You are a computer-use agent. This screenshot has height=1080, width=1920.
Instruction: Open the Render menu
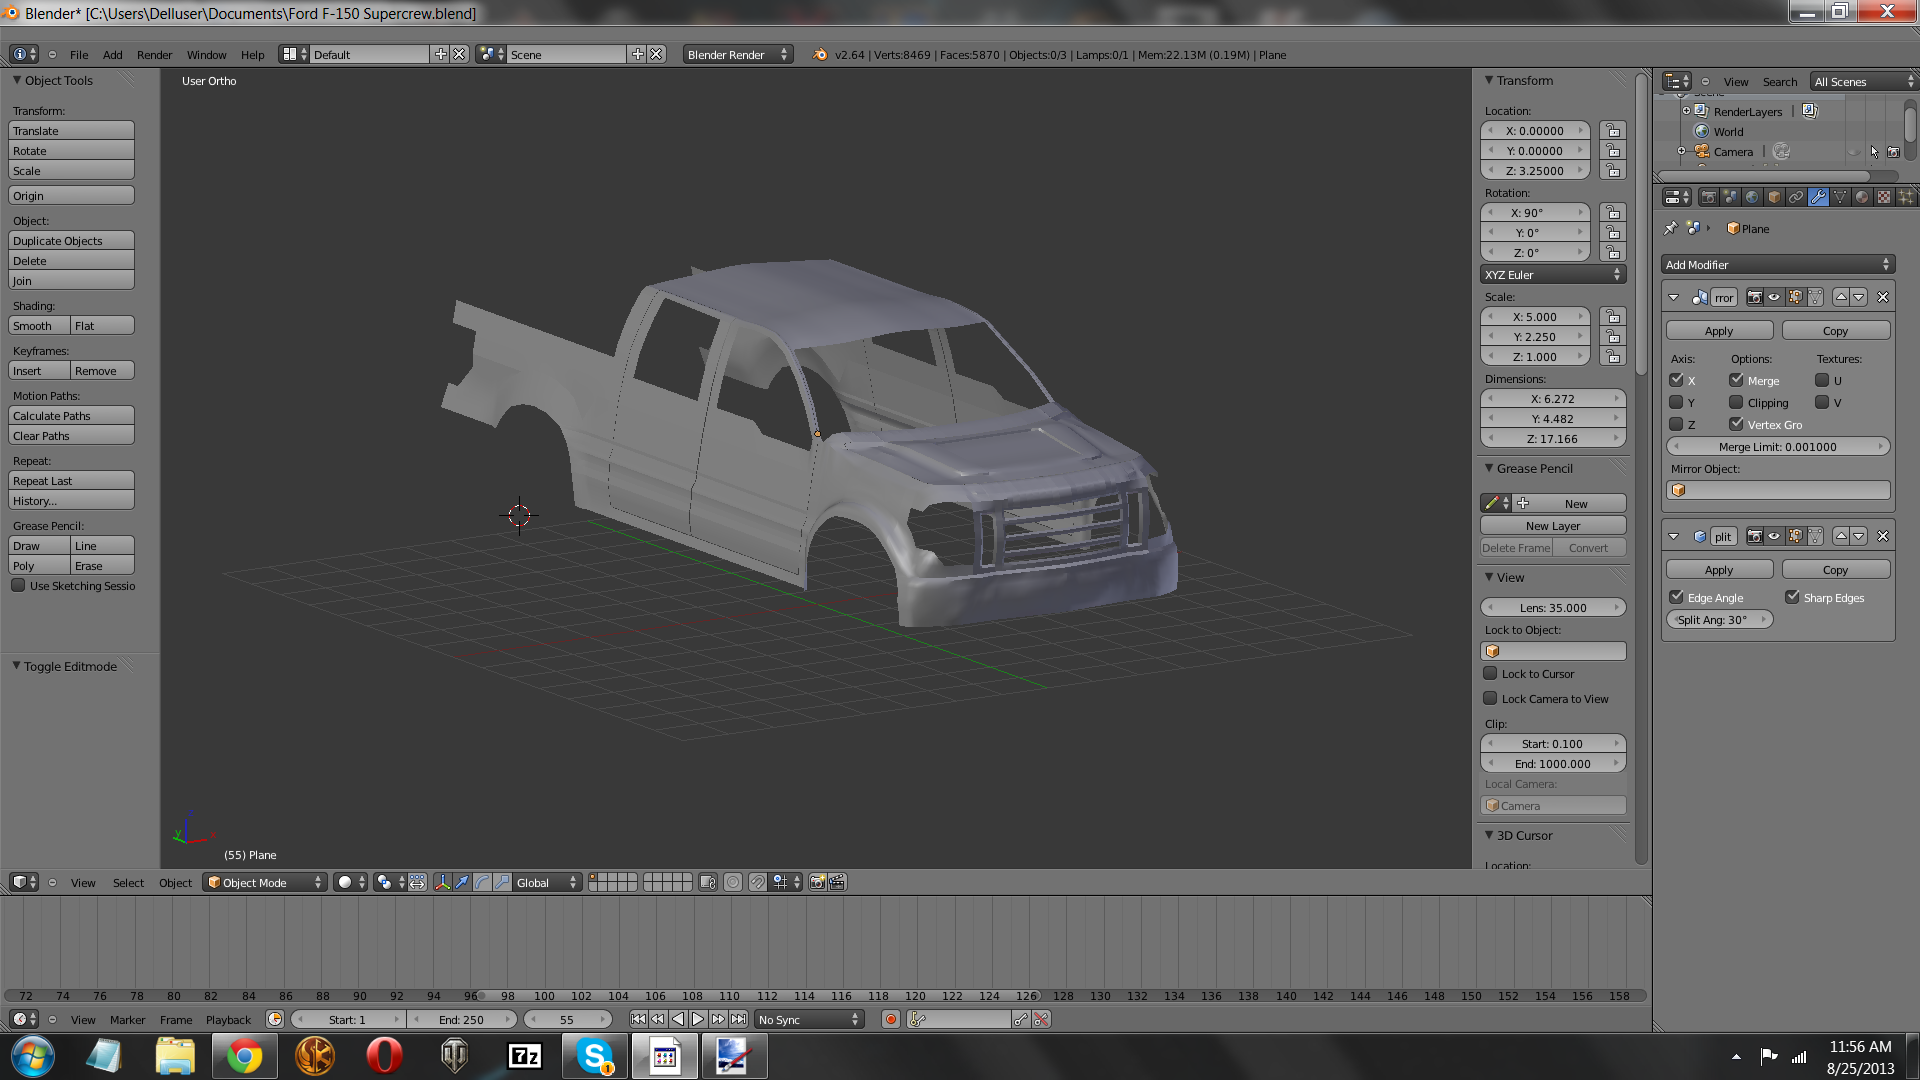[x=154, y=54]
